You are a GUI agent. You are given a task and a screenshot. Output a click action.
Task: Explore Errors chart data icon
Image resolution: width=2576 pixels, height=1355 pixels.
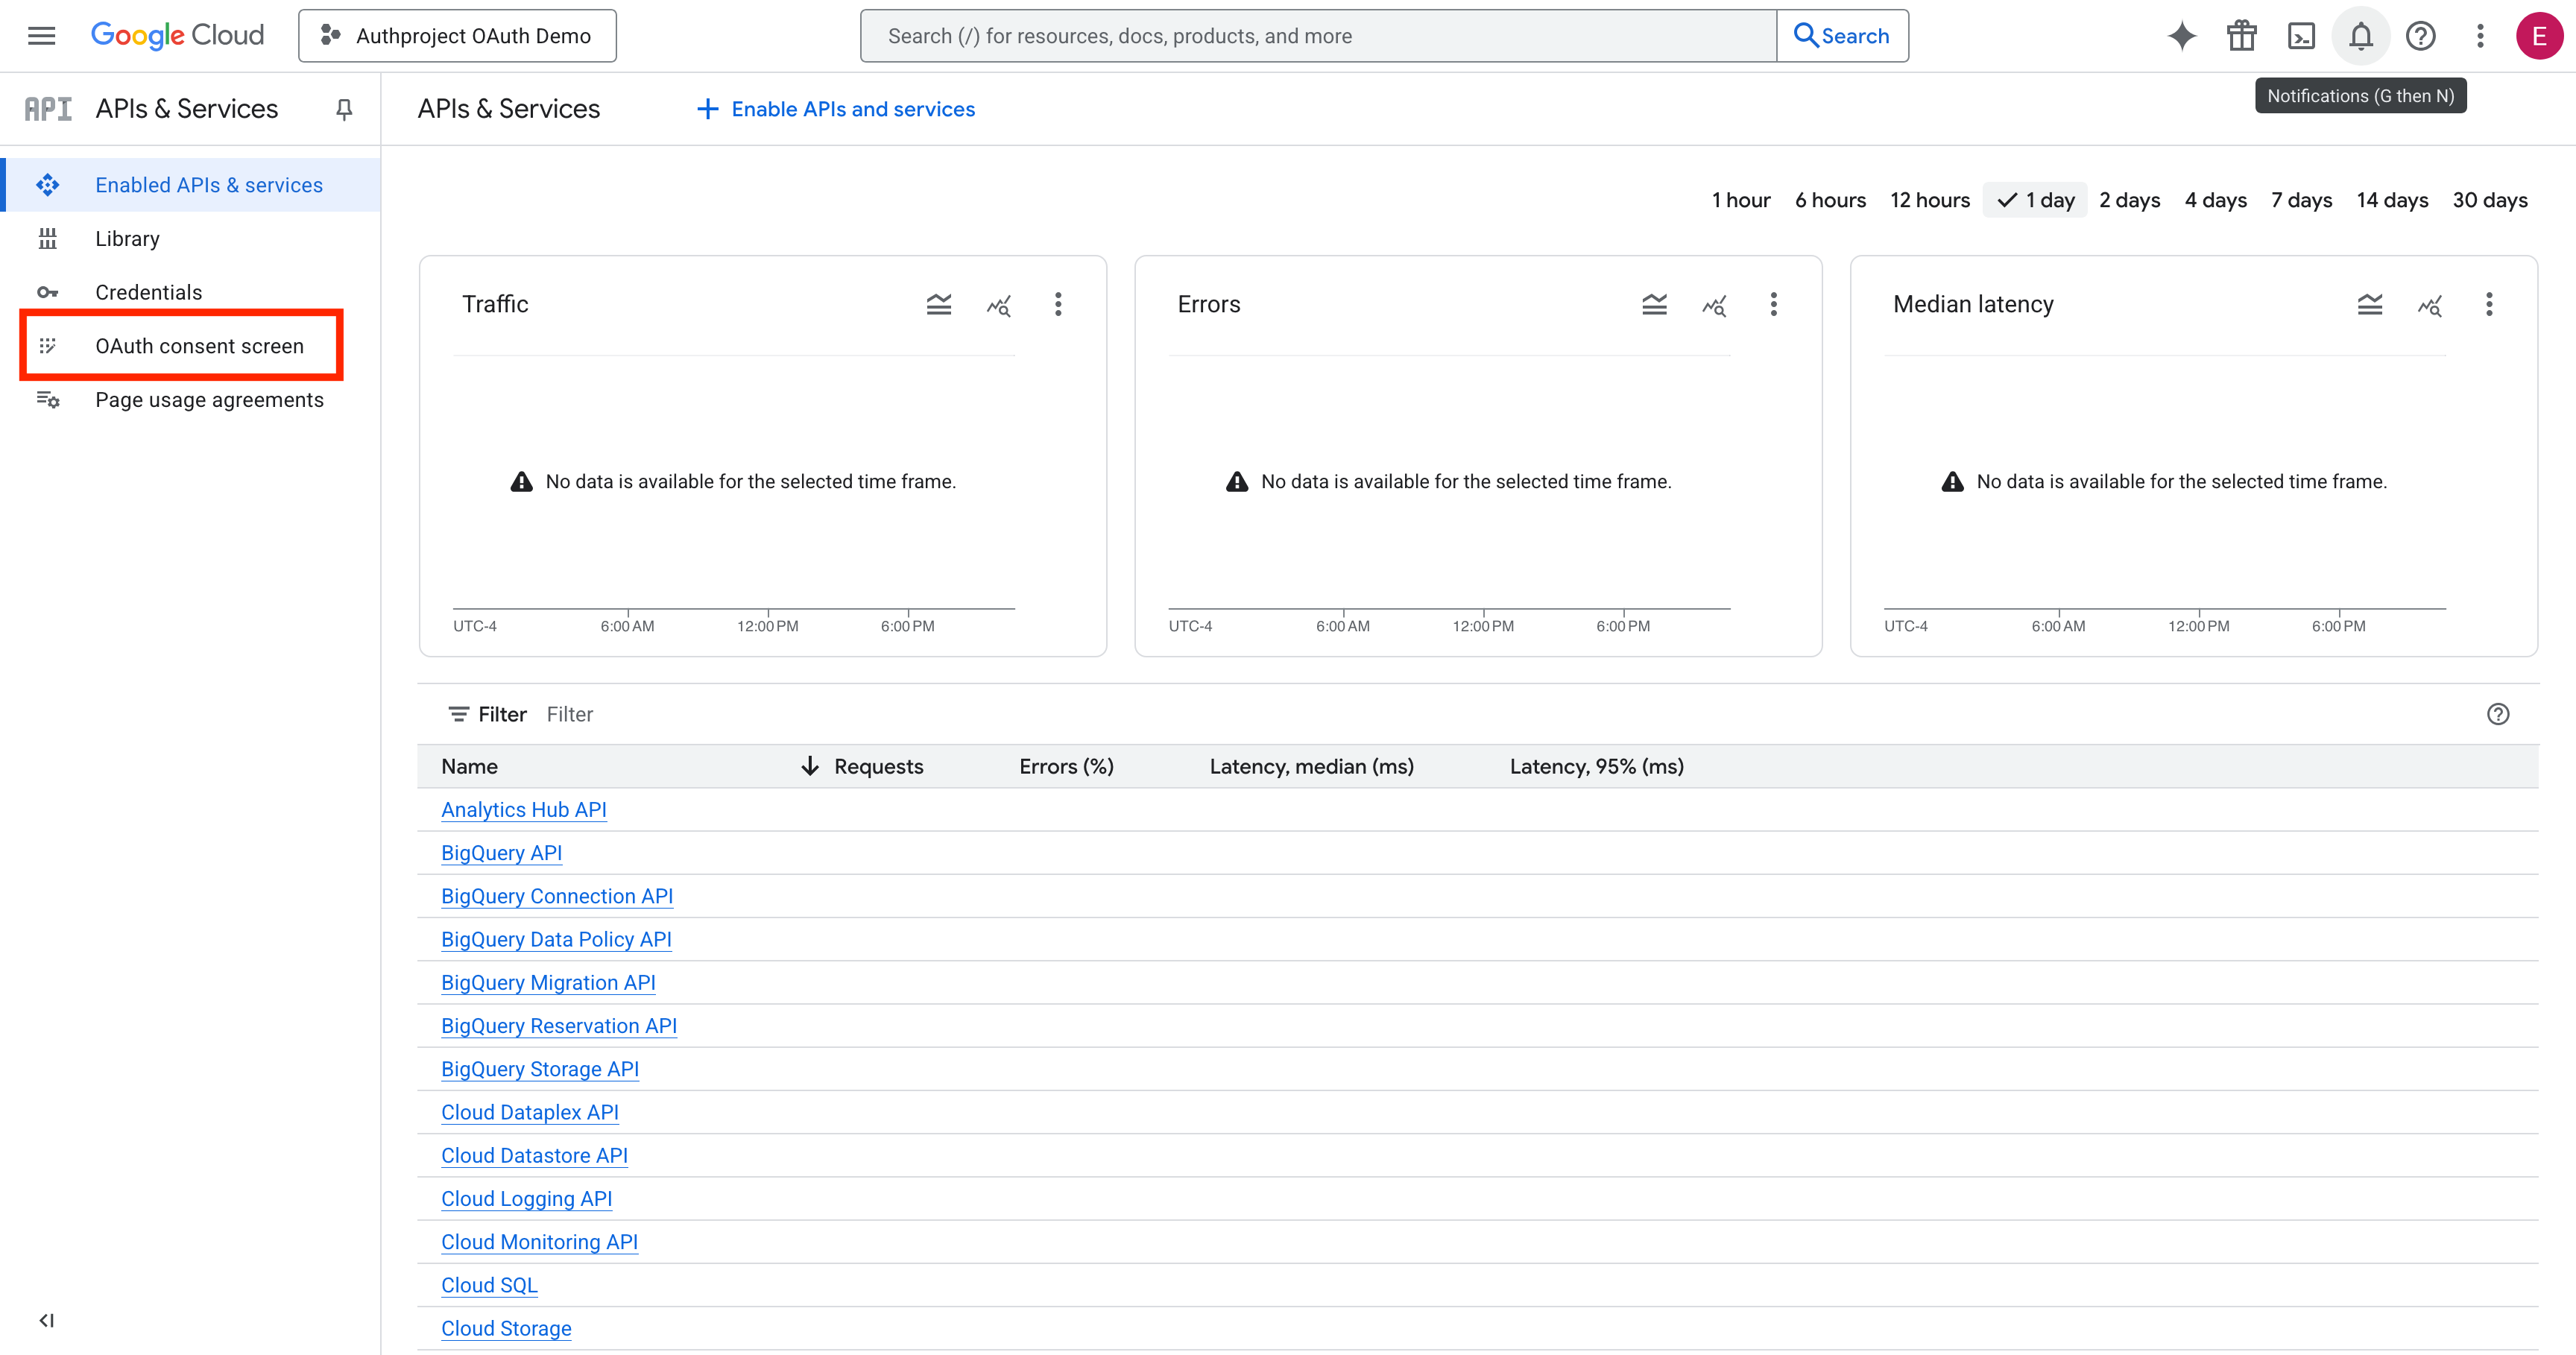[x=1714, y=305]
